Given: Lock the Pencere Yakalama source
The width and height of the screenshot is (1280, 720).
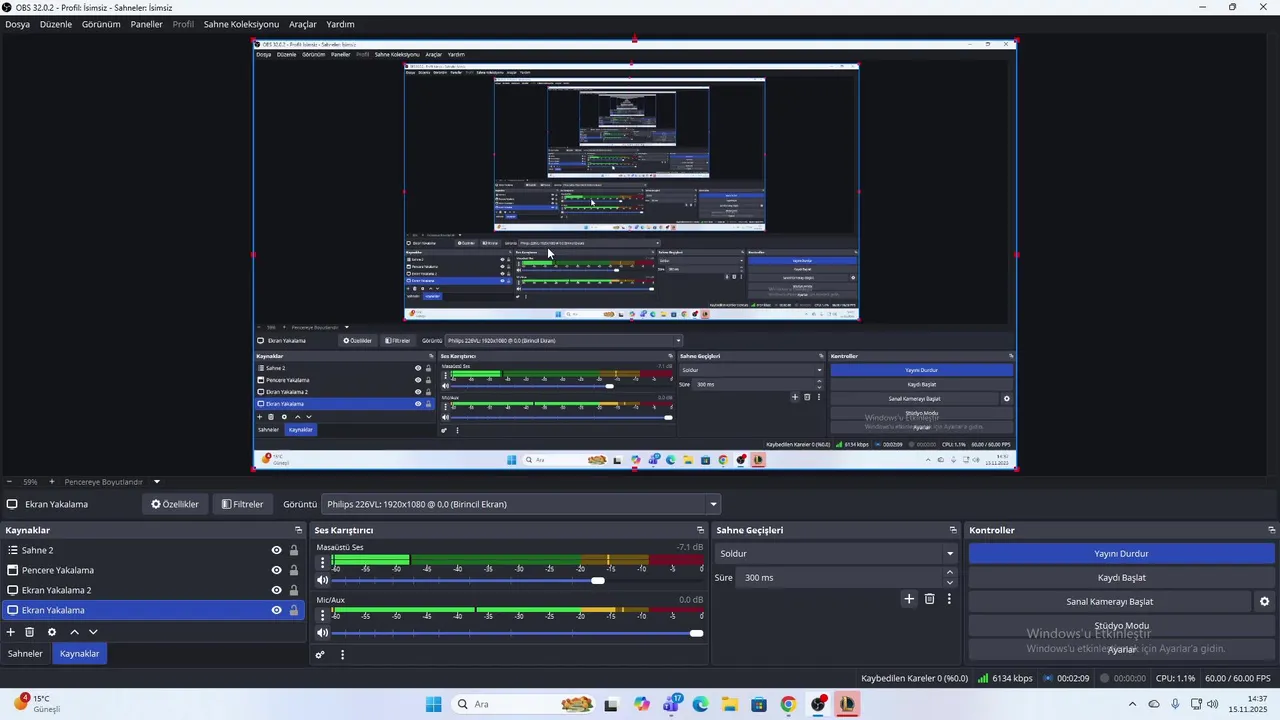Looking at the screenshot, I should (294, 570).
